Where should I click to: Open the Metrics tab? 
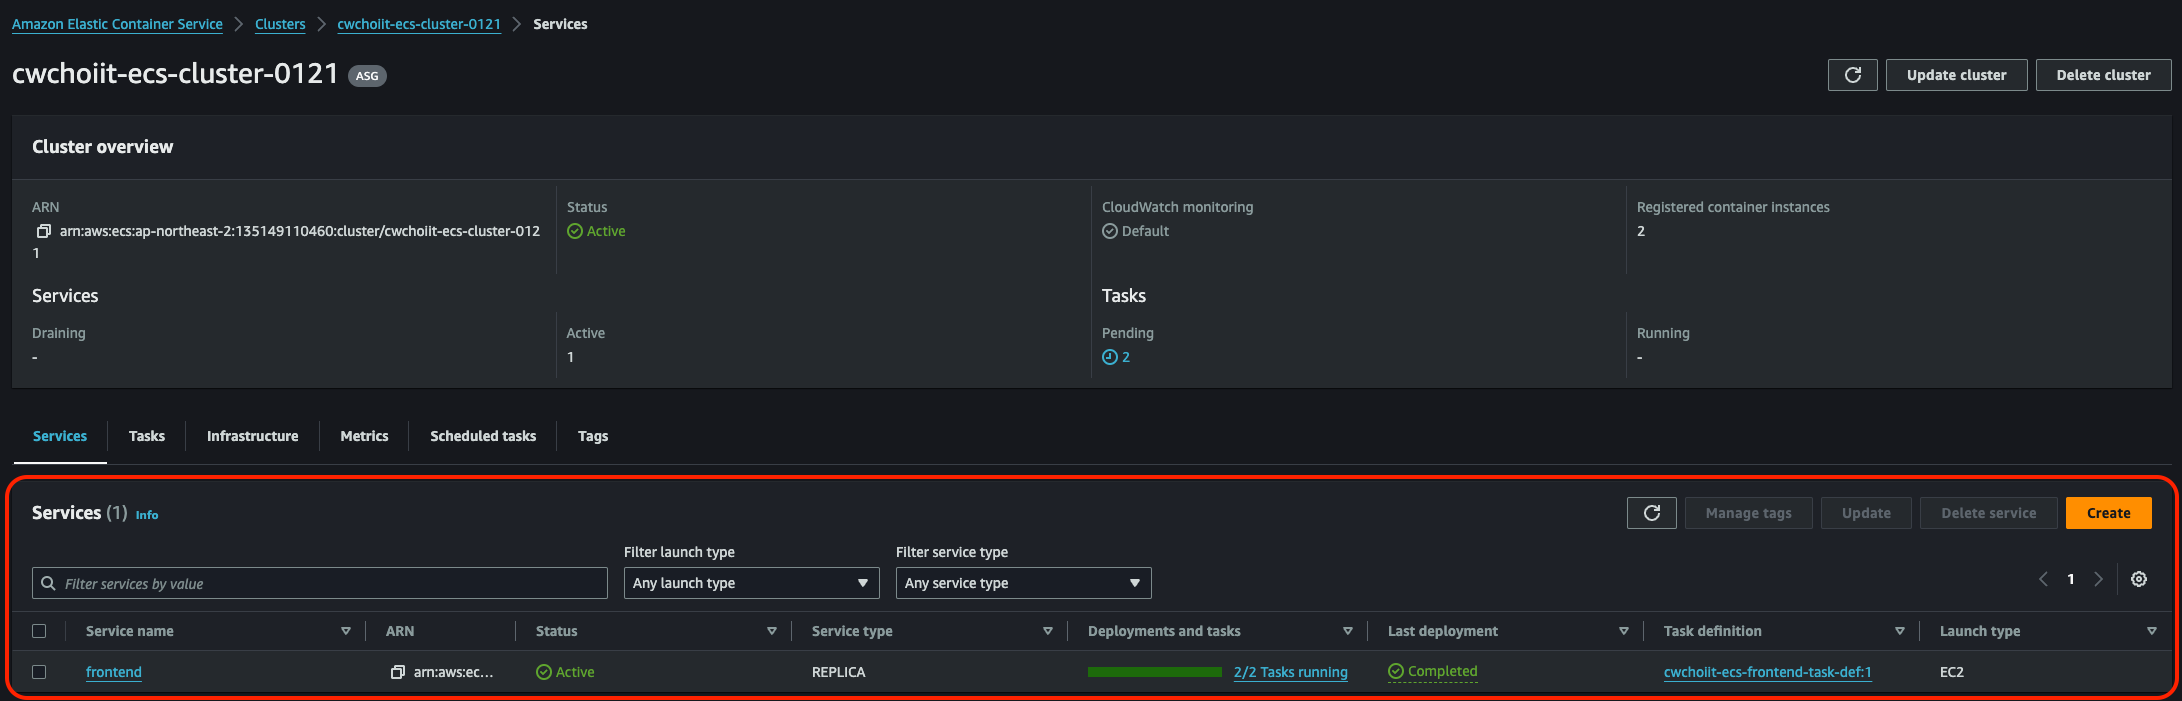(x=364, y=436)
